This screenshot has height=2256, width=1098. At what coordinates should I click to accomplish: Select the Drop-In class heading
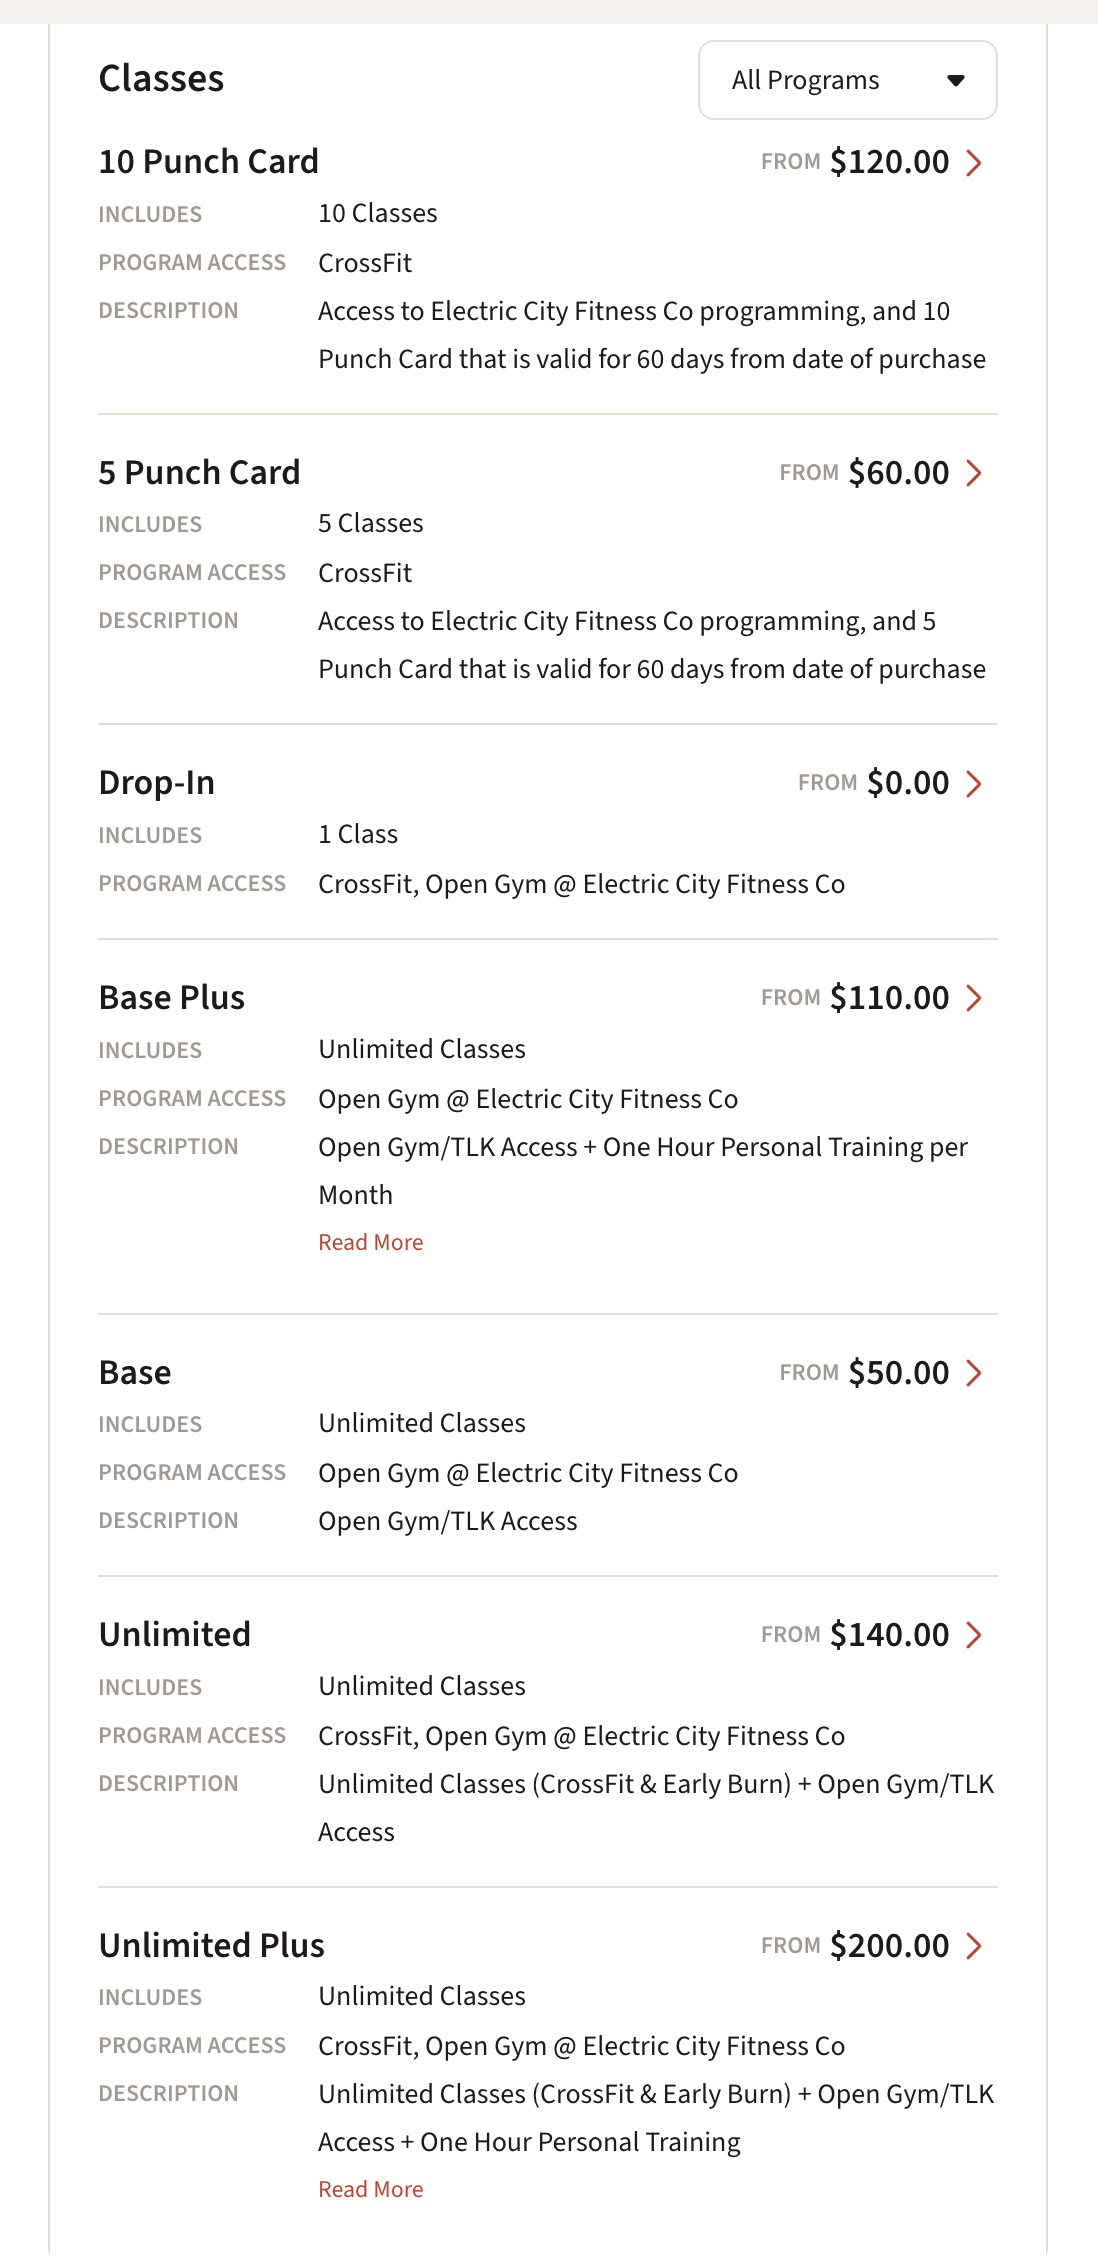click(x=157, y=783)
